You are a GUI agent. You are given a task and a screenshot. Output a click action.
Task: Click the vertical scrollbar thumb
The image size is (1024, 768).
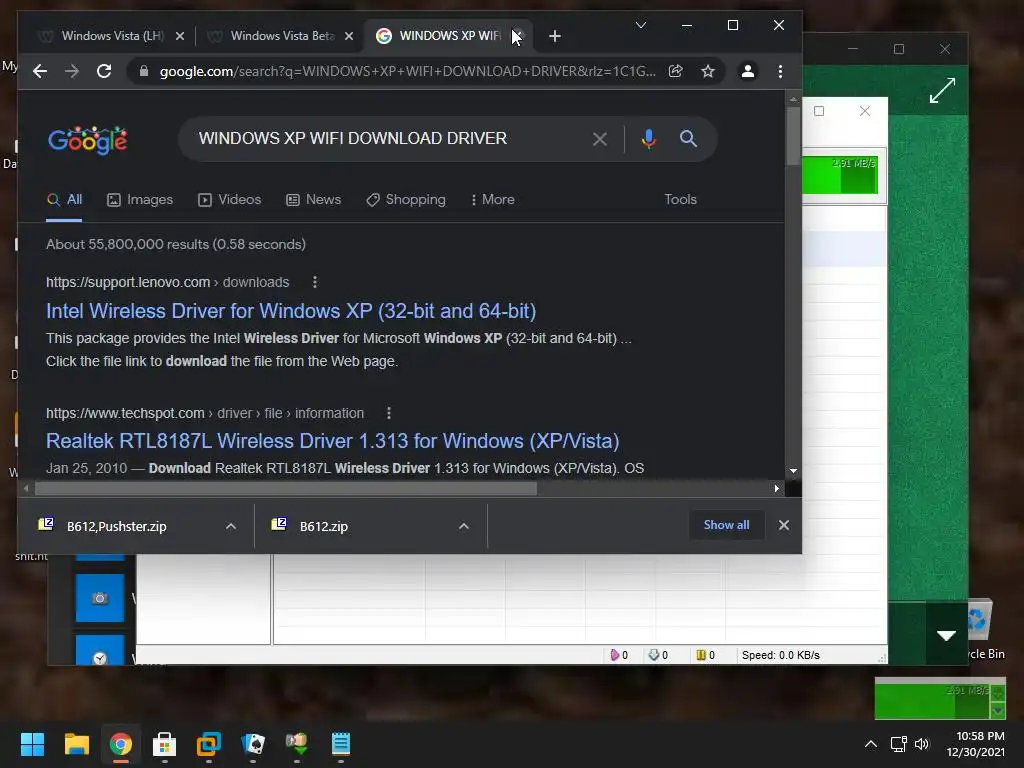pyautogui.click(x=793, y=136)
